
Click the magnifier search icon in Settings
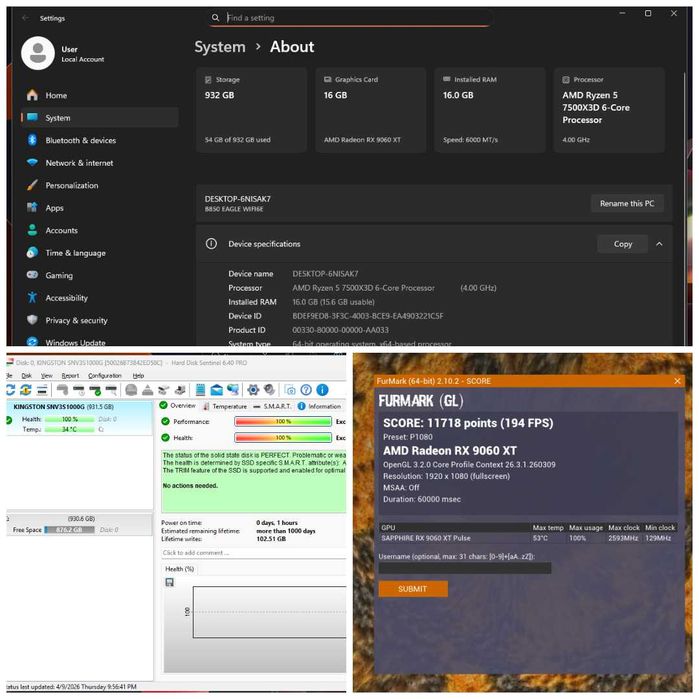coord(216,18)
